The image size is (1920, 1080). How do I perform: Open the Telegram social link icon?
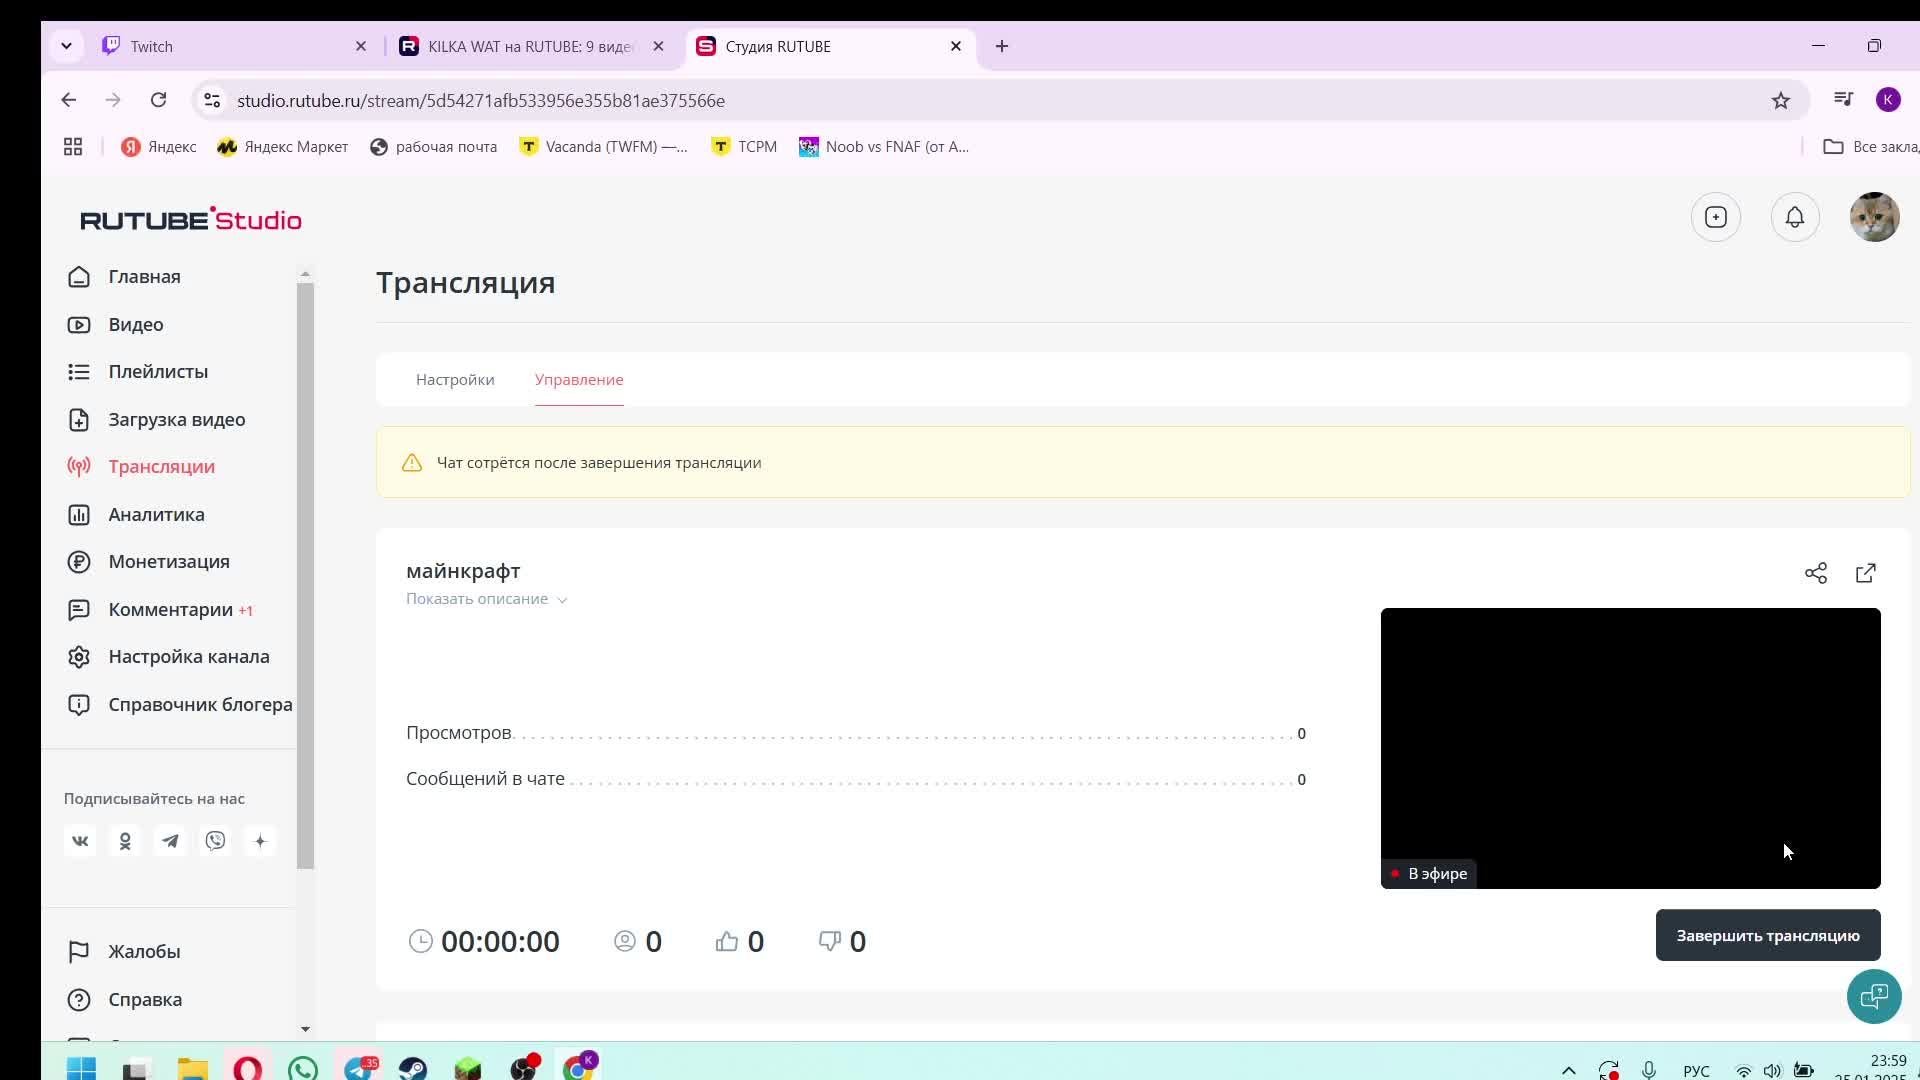point(170,841)
